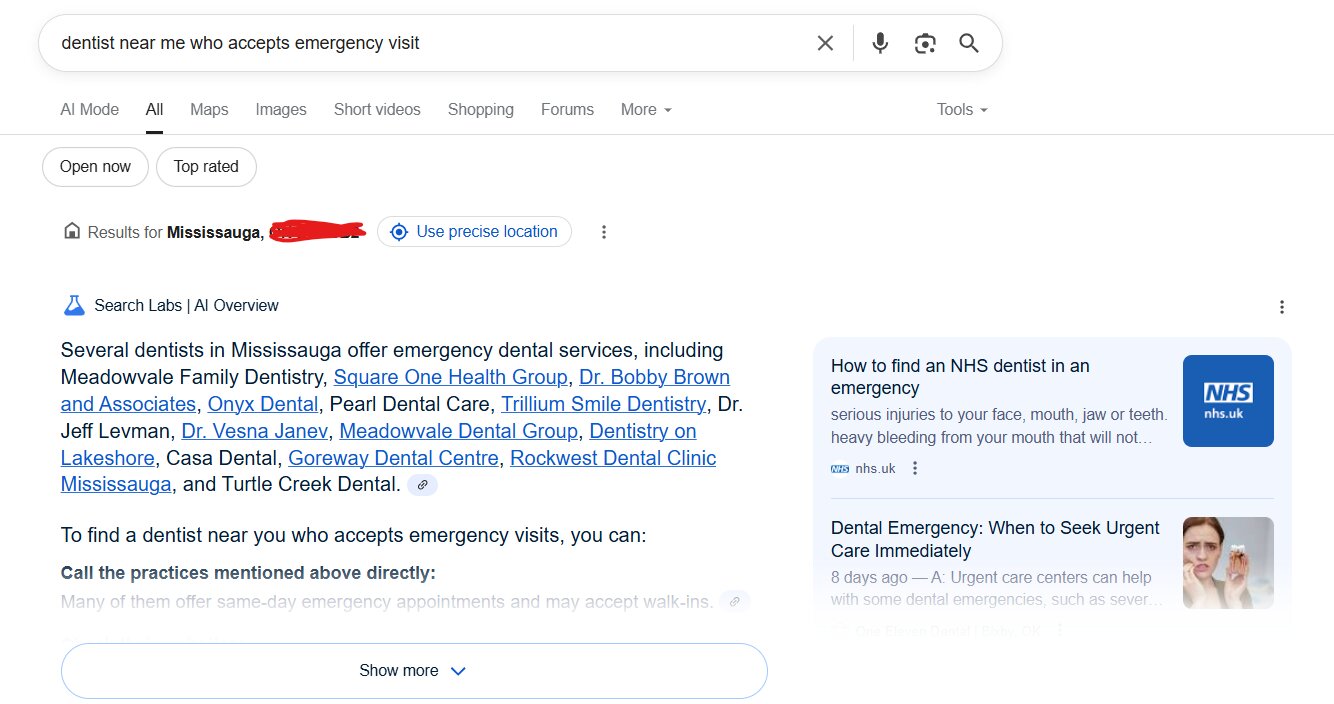
Task: Open the NHS thumbnail image
Action: click(x=1228, y=401)
